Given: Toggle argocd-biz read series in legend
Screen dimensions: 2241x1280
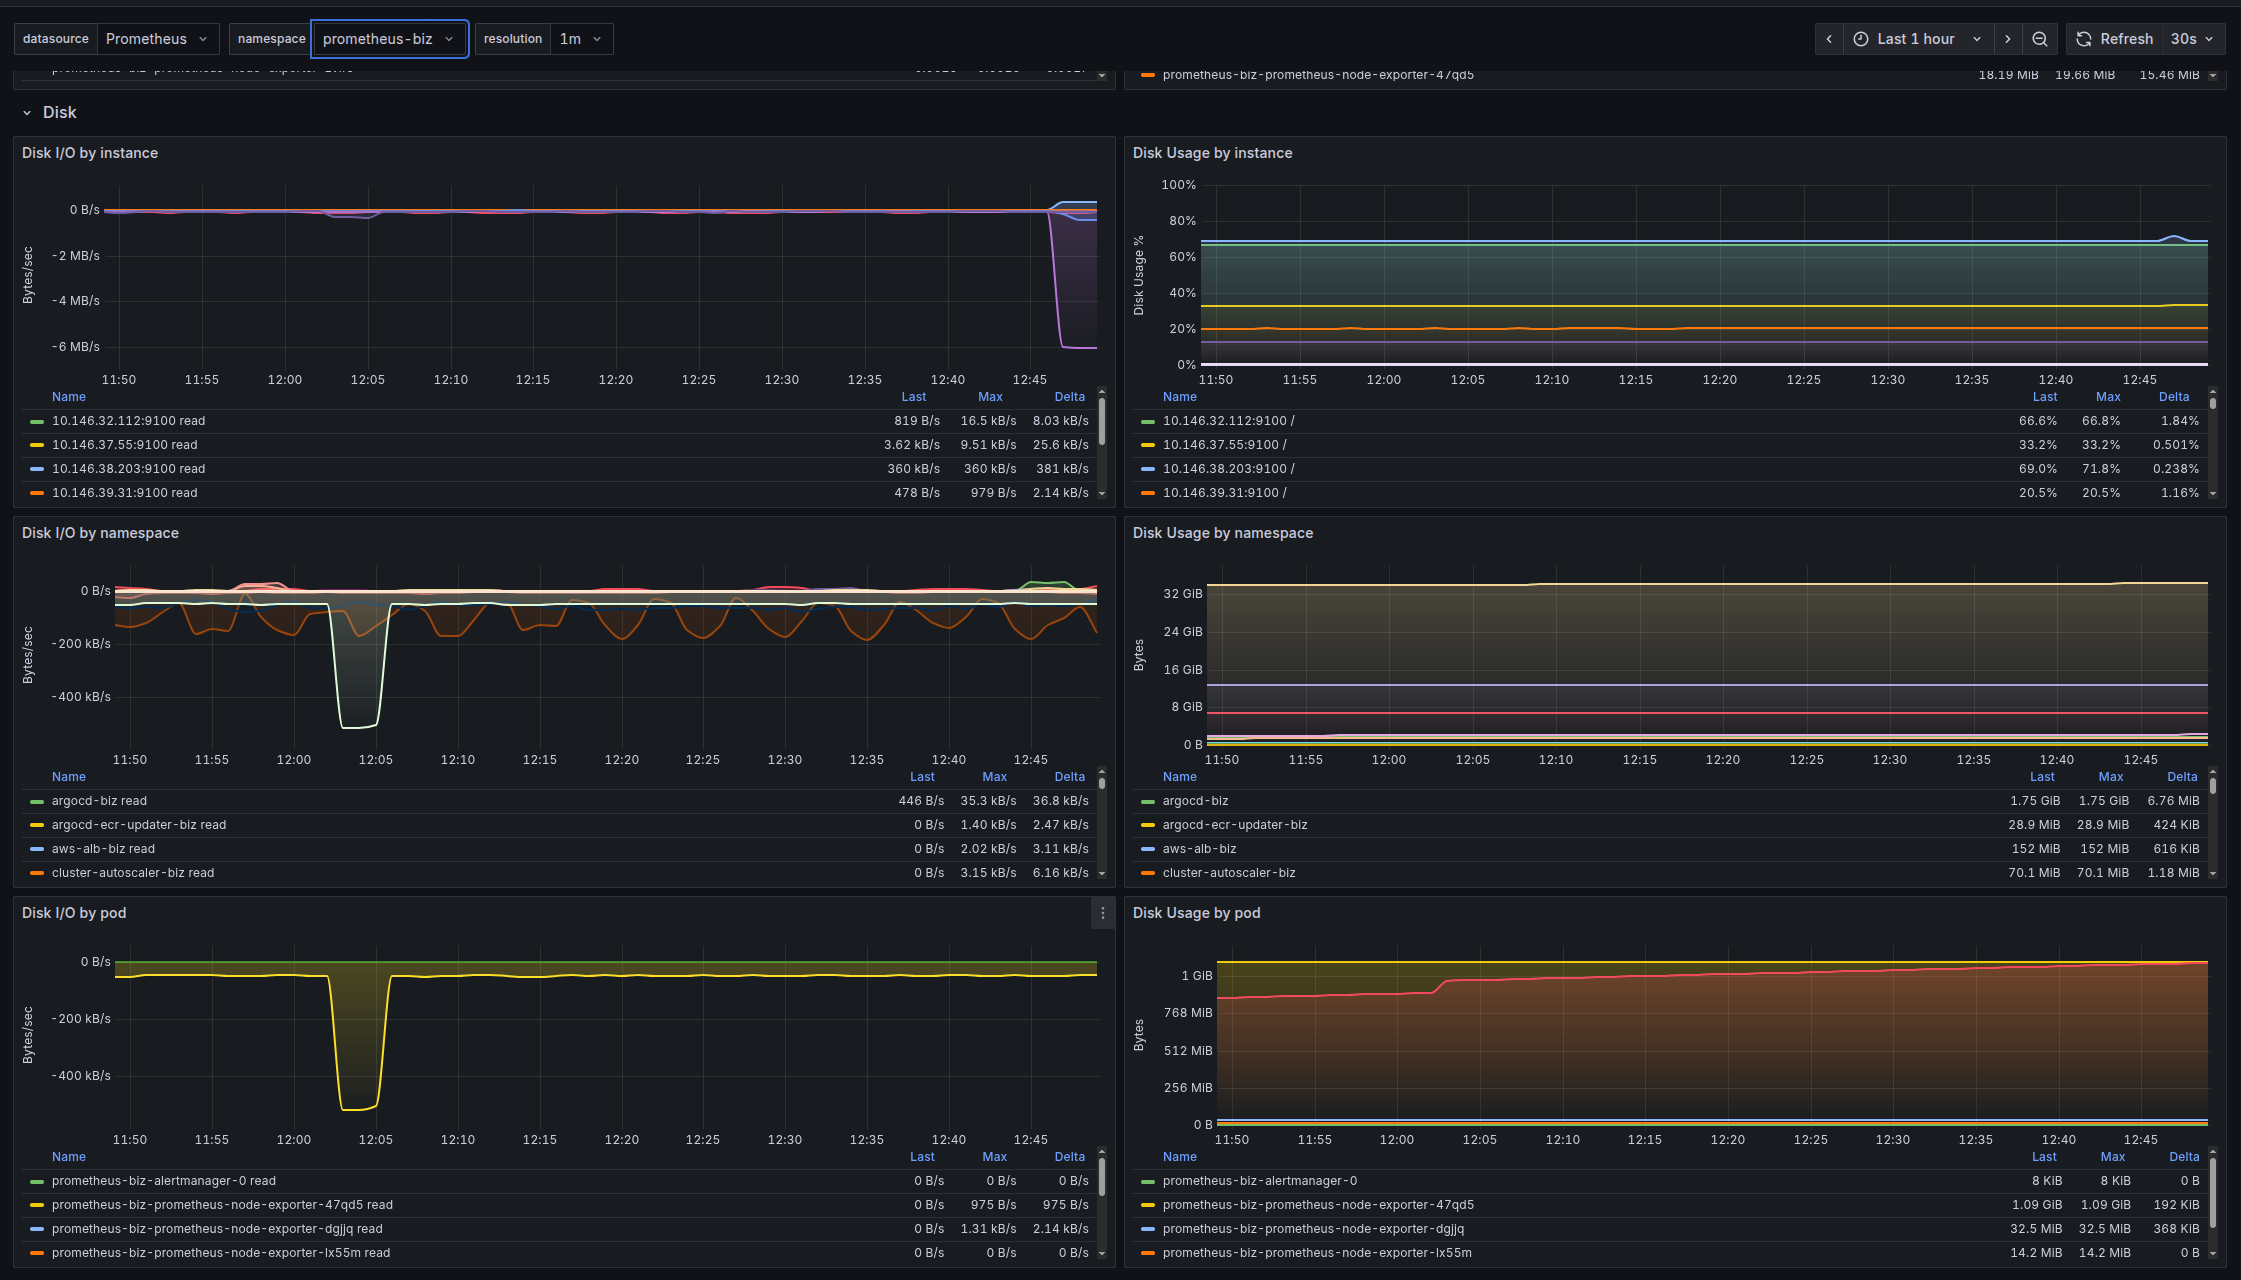Looking at the screenshot, I should pos(99,801).
